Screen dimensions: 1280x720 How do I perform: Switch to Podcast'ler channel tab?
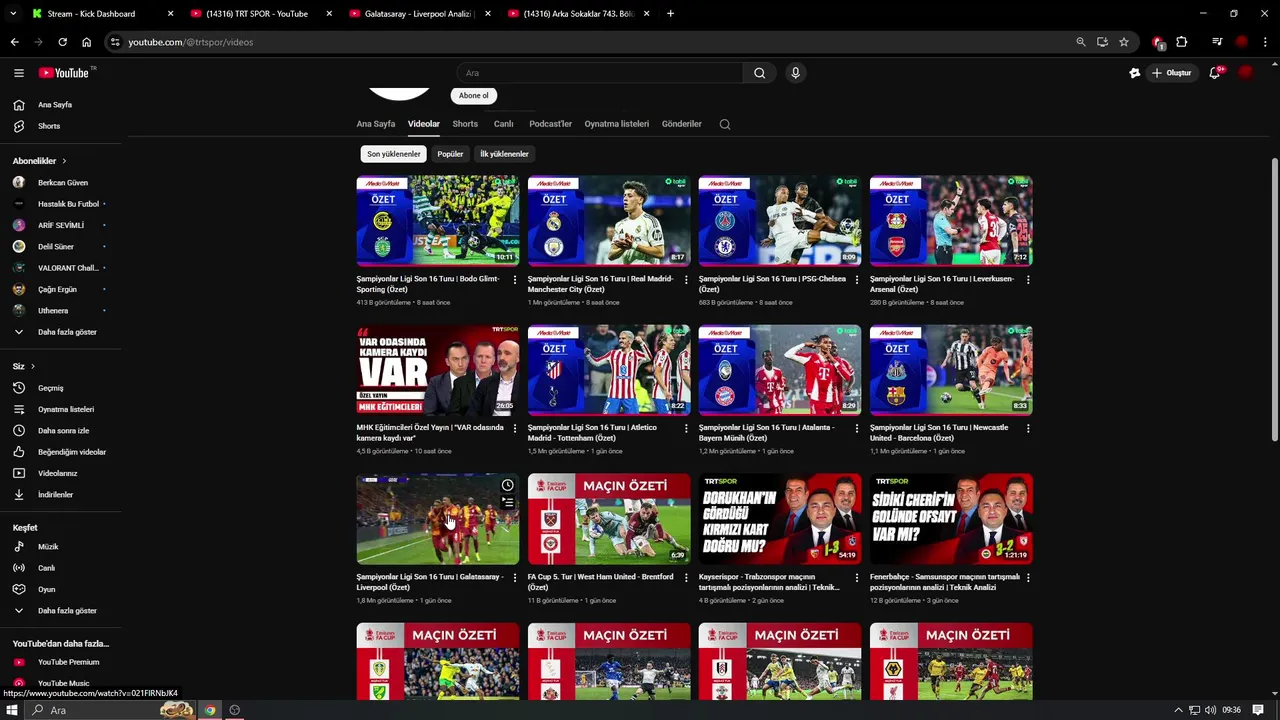[x=550, y=124]
